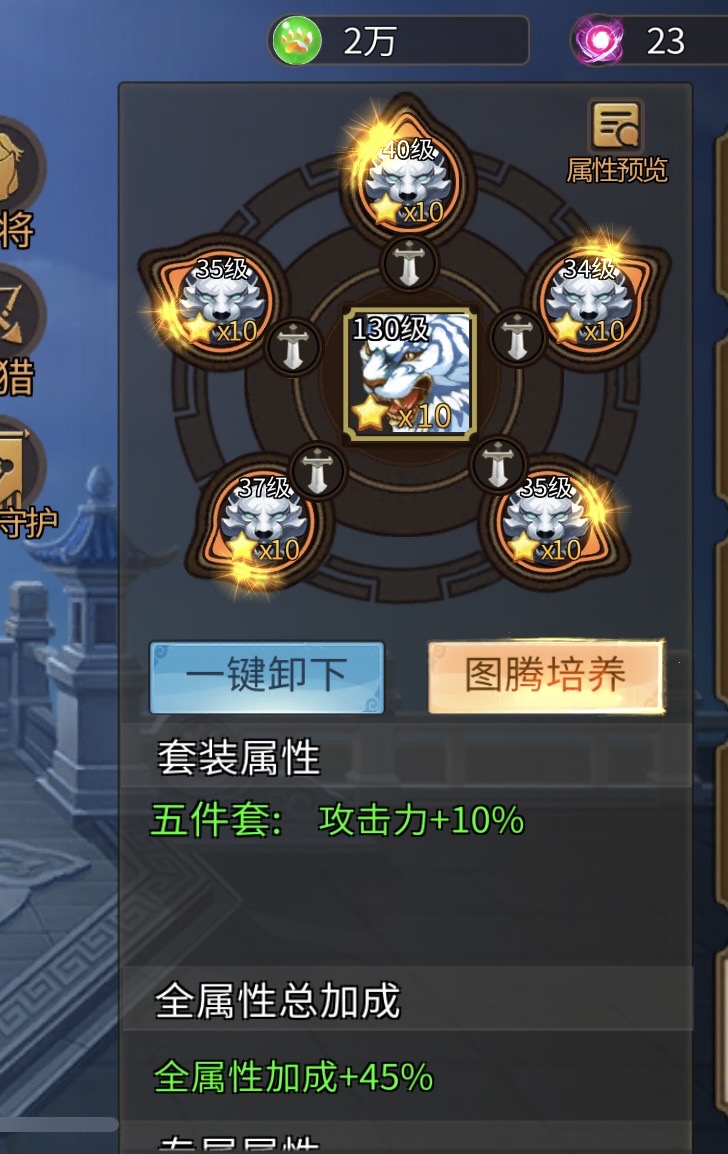728x1154 pixels.
Task: Click the 五件套 攻击力+10% set bonus text
Action: click(337, 820)
